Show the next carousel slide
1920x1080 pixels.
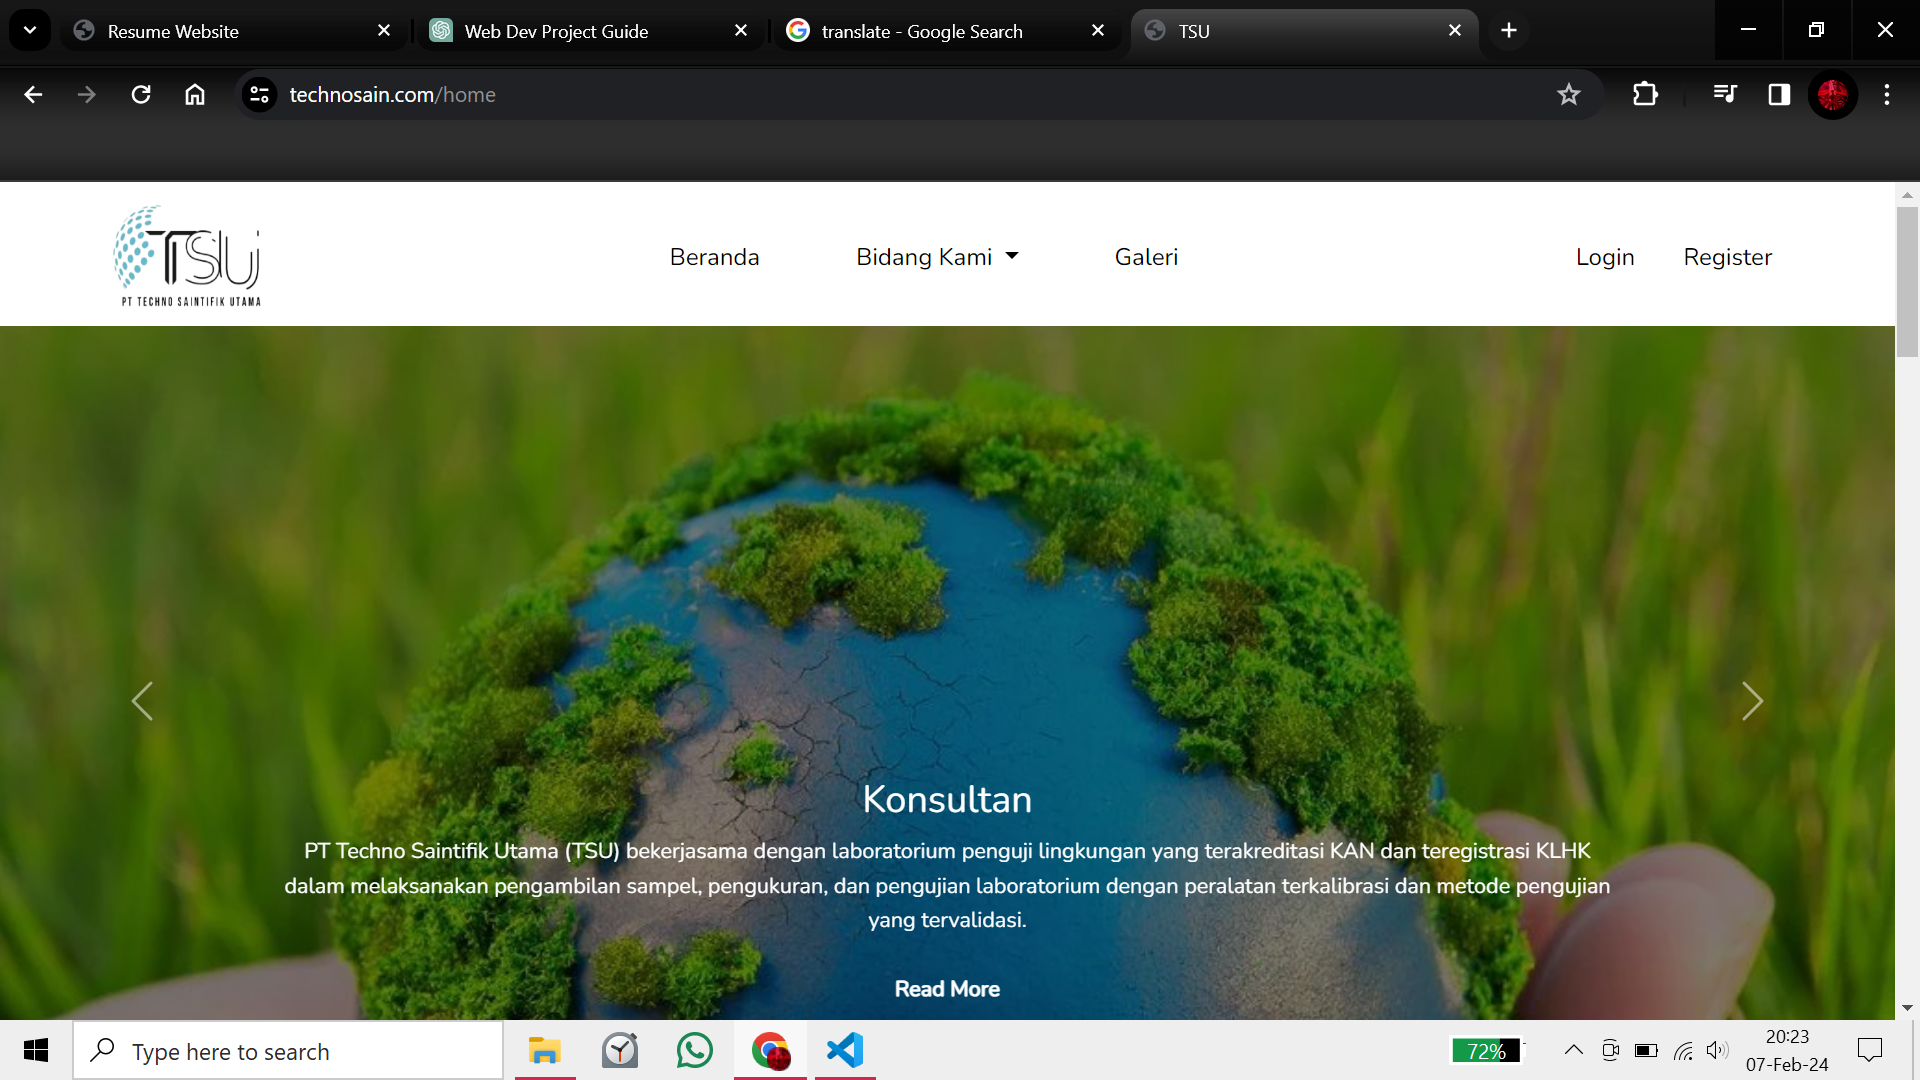click(1752, 701)
